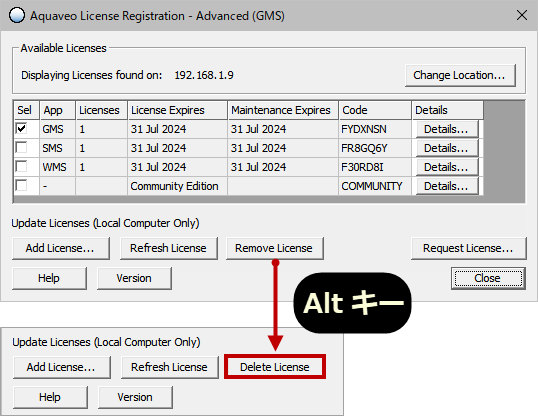The height and width of the screenshot is (418, 538).
Task: Check the Community Edition row checkbox
Action: [22, 185]
